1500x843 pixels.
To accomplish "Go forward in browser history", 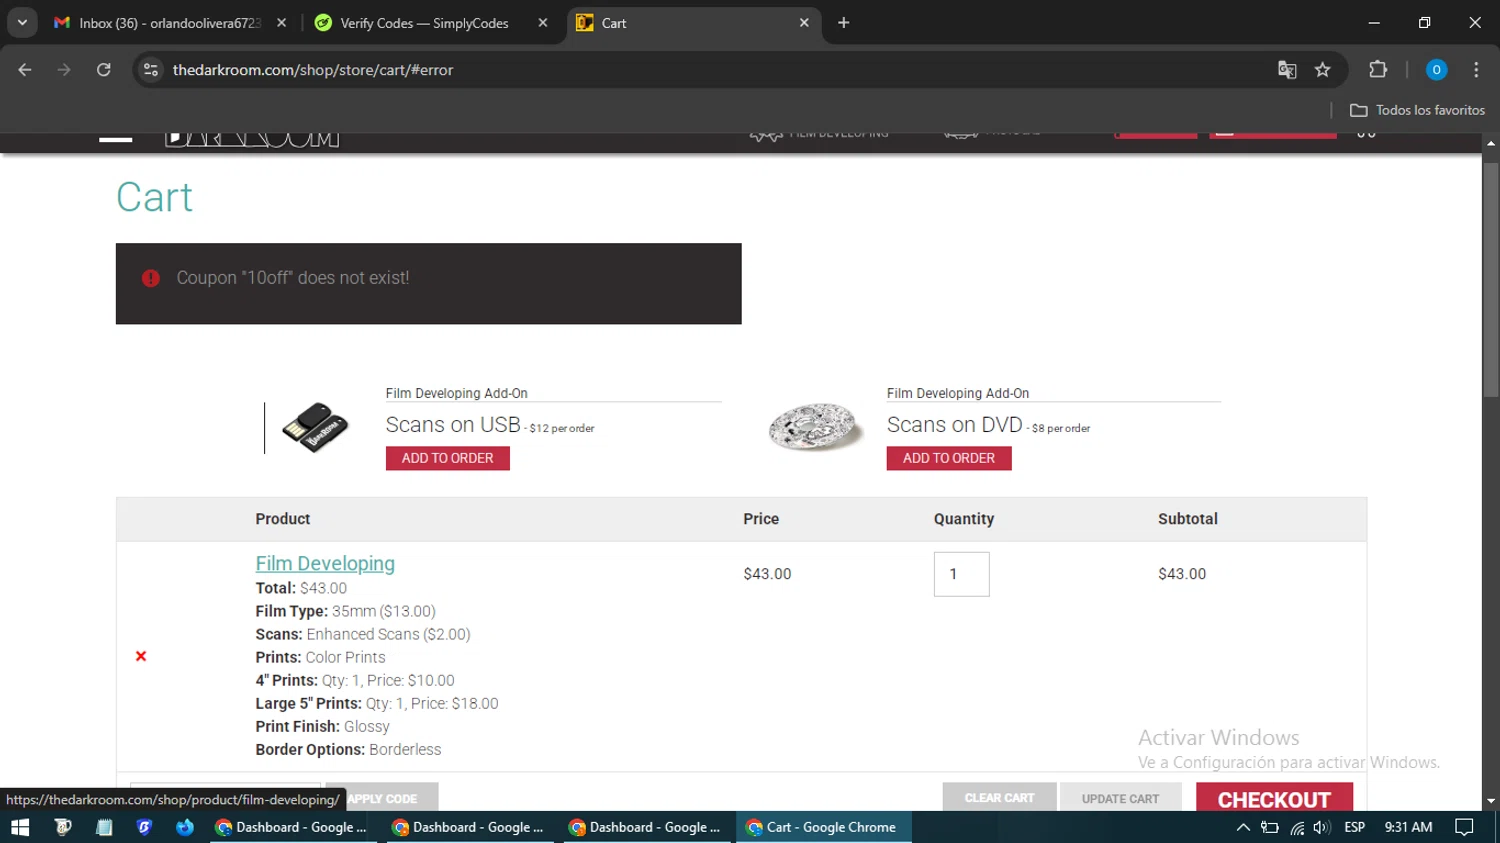I will (64, 70).
